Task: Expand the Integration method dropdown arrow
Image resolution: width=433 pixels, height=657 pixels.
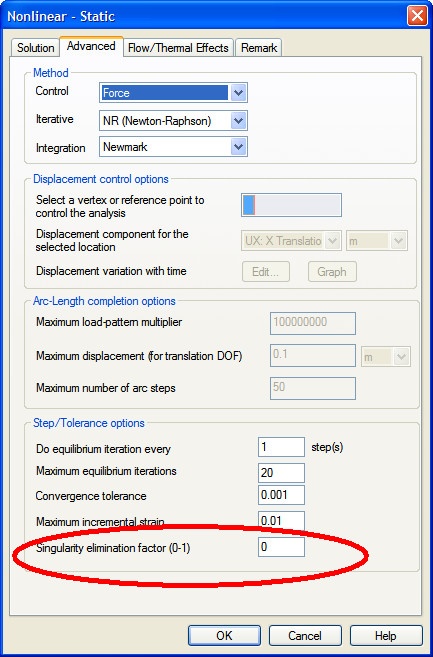Action: point(238,147)
